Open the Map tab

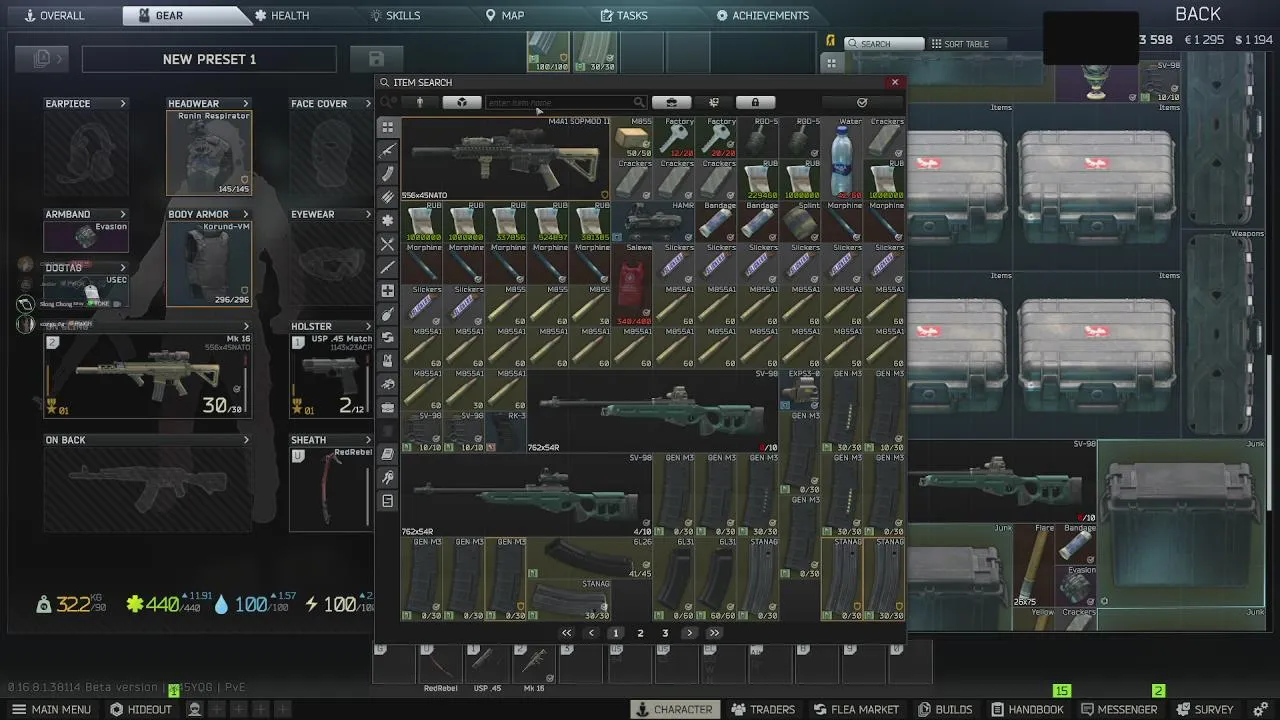(x=505, y=15)
